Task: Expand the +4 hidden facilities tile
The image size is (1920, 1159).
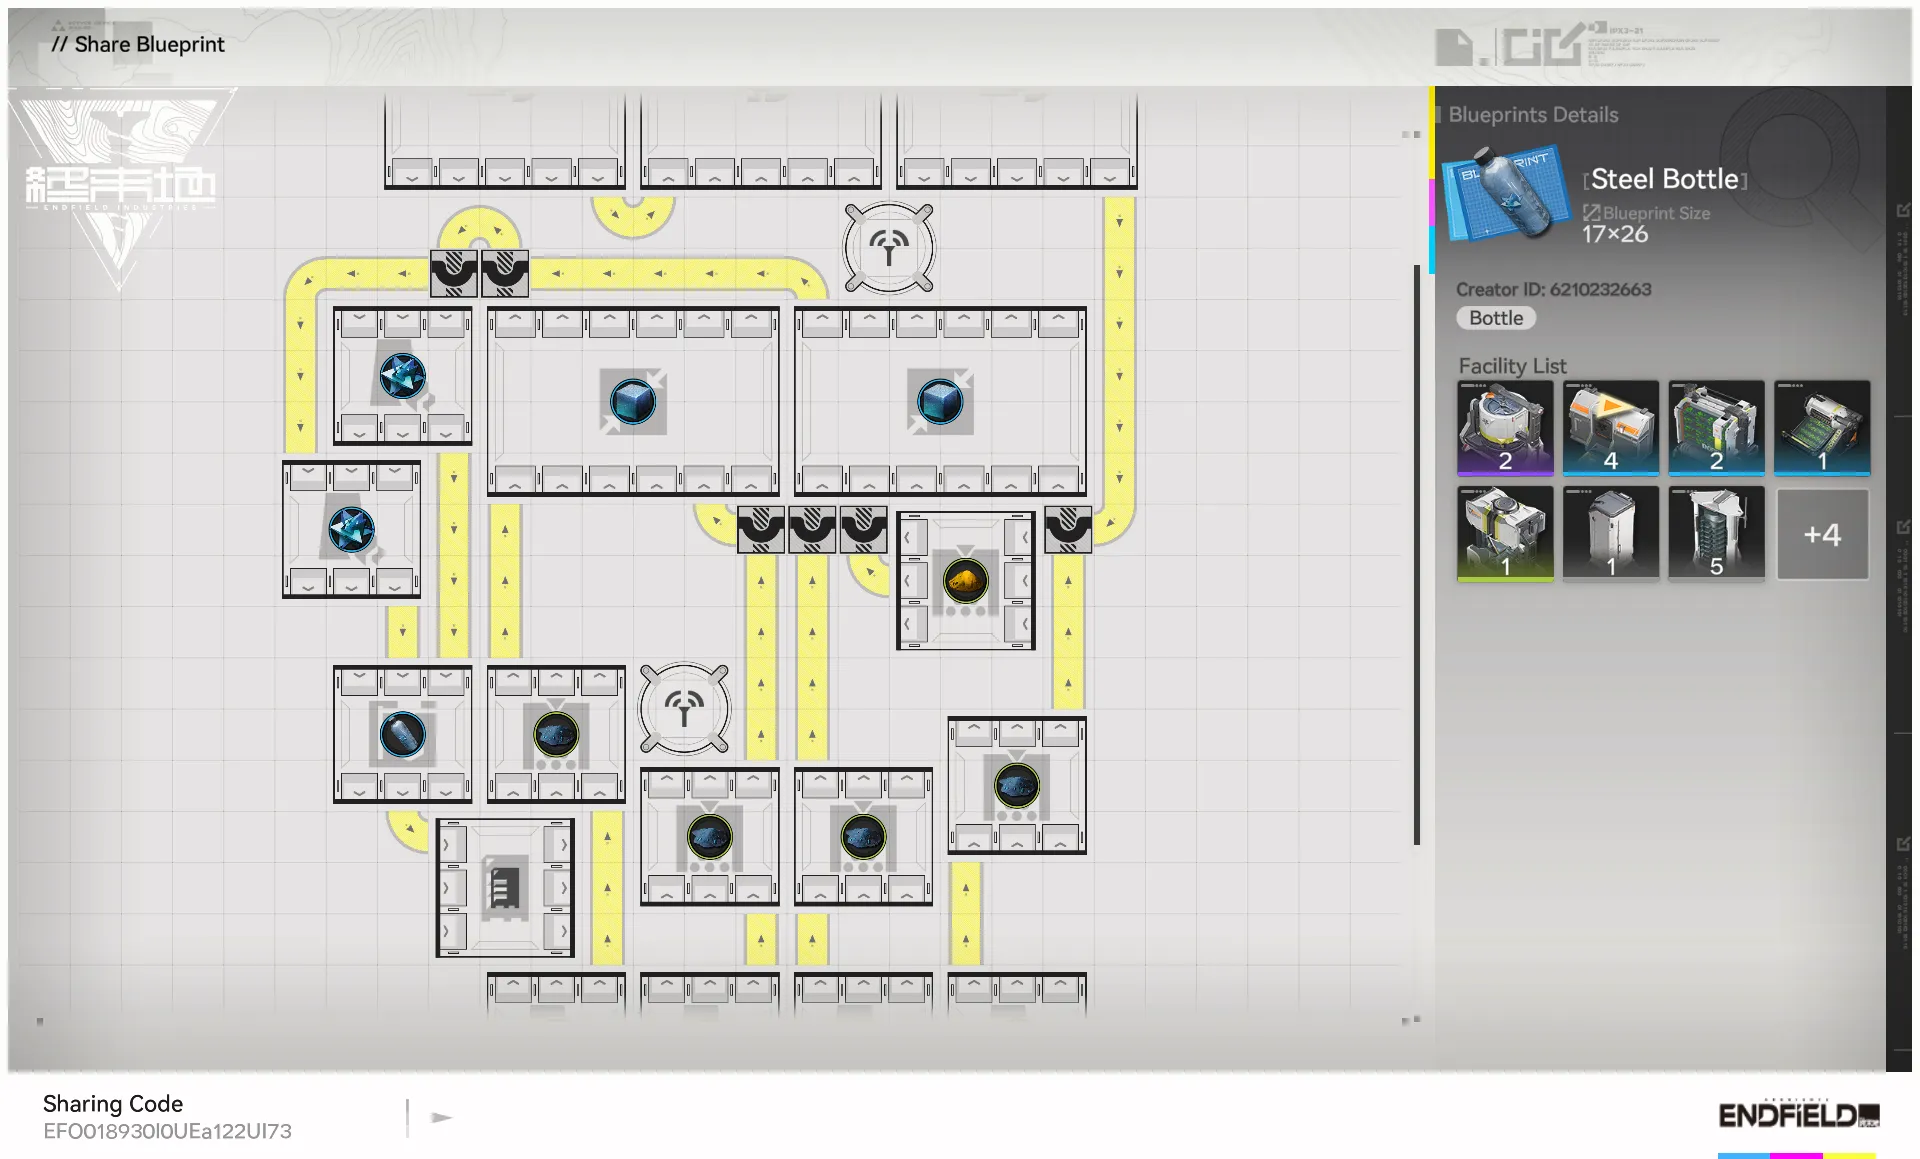Action: tap(1821, 534)
